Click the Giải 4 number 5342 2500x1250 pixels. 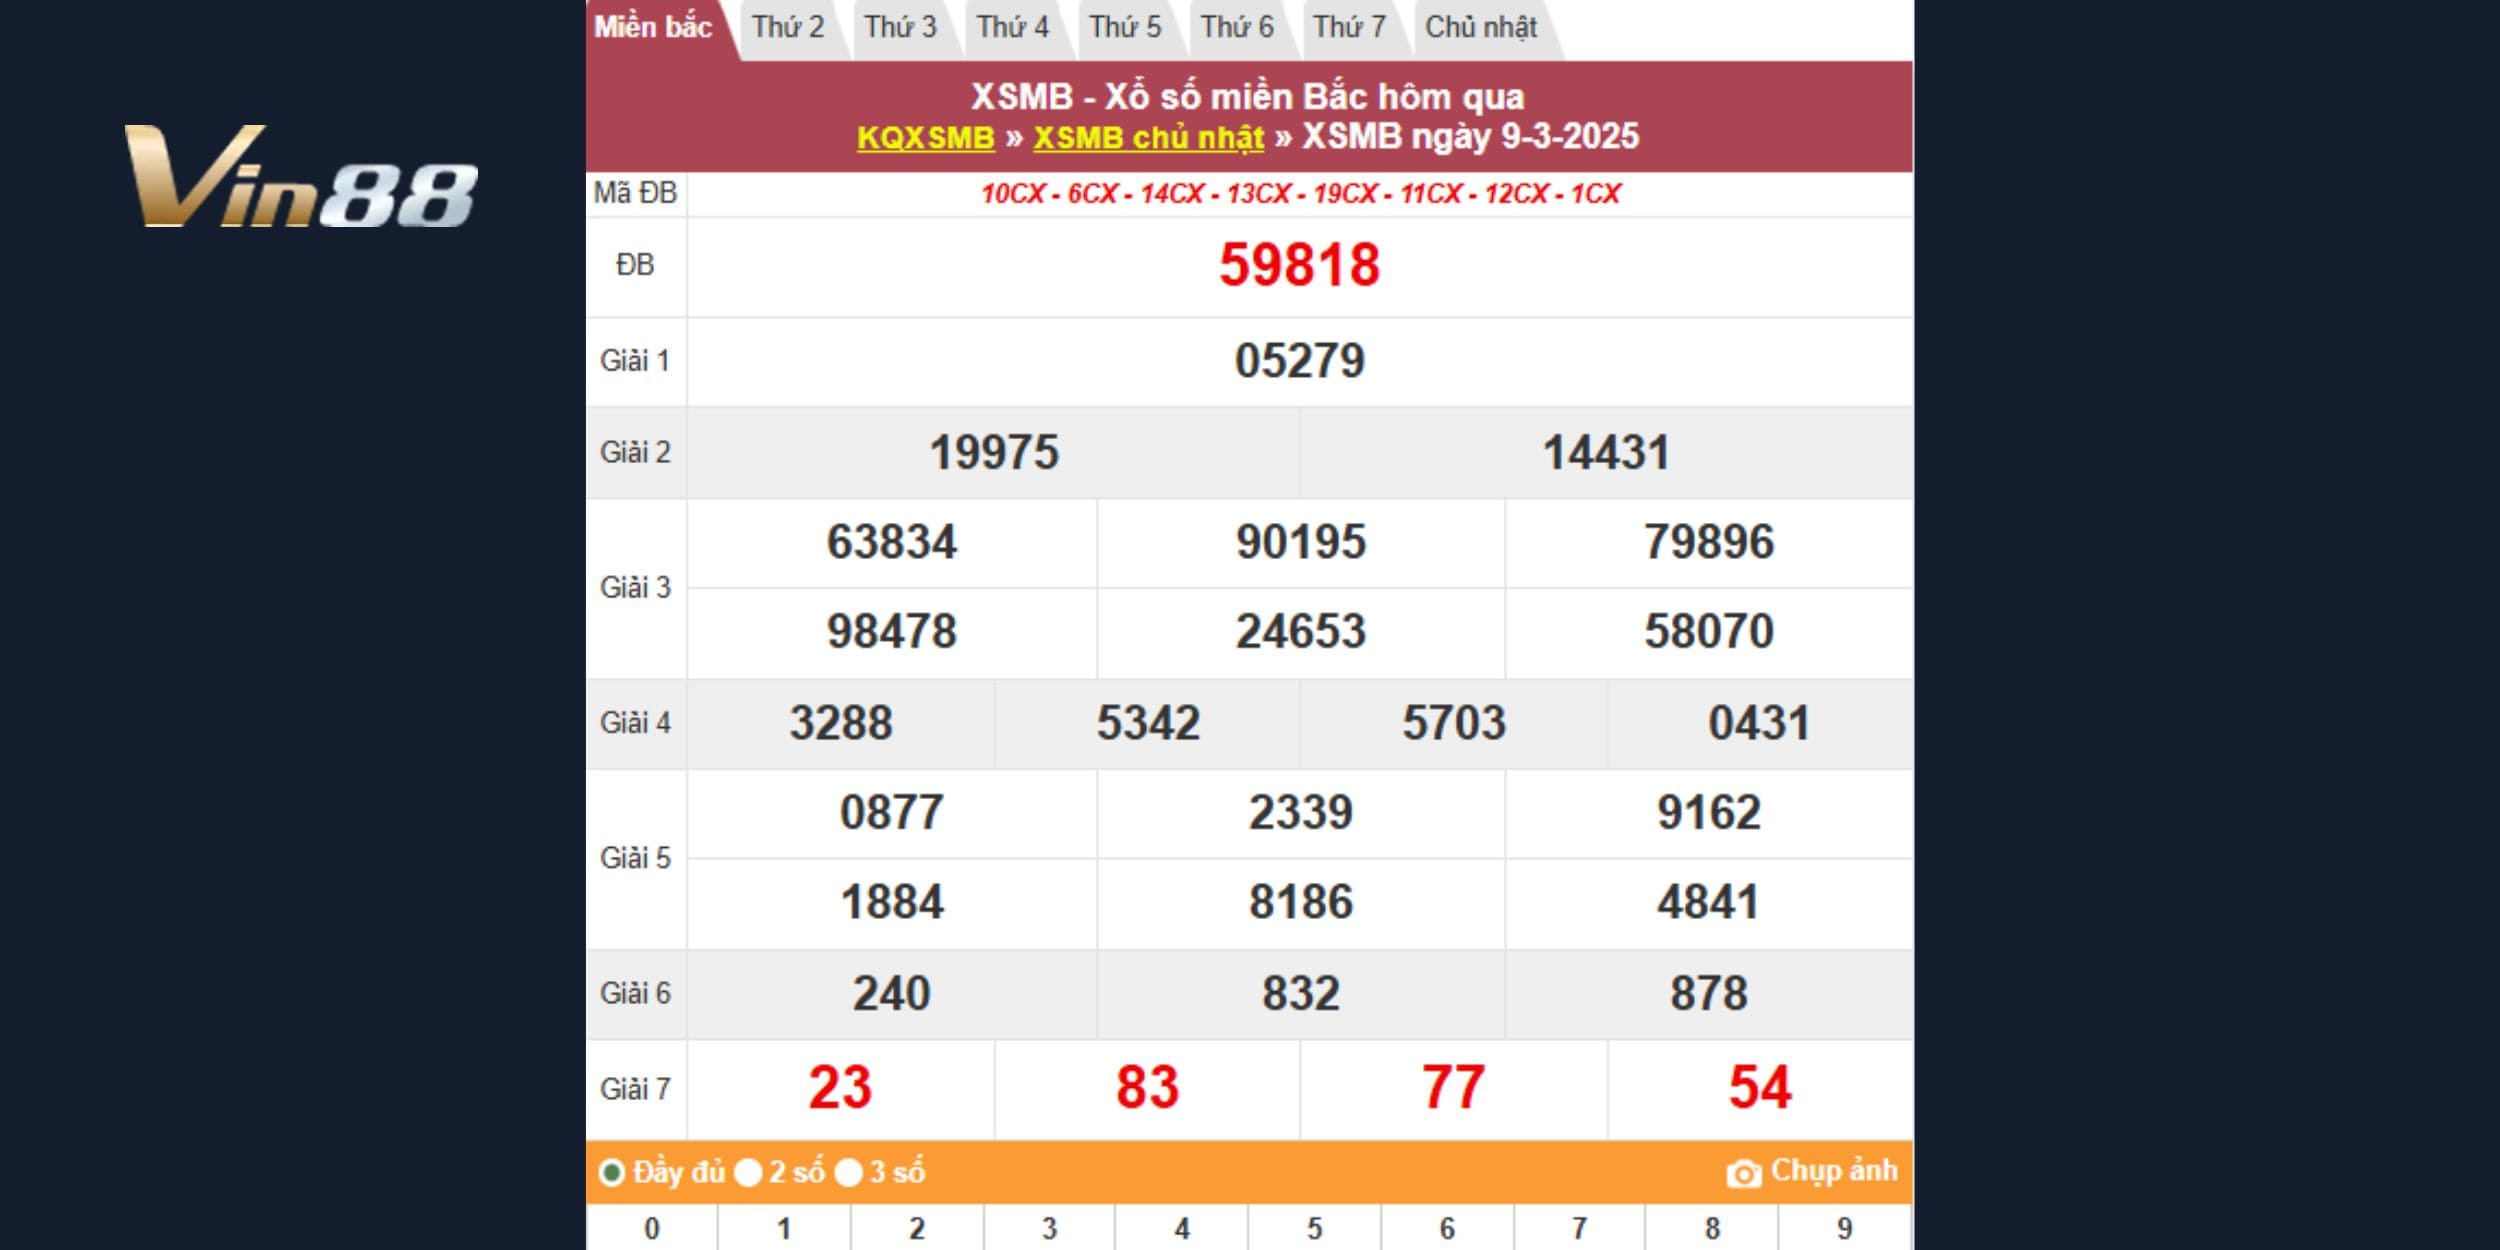tap(1148, 724)
